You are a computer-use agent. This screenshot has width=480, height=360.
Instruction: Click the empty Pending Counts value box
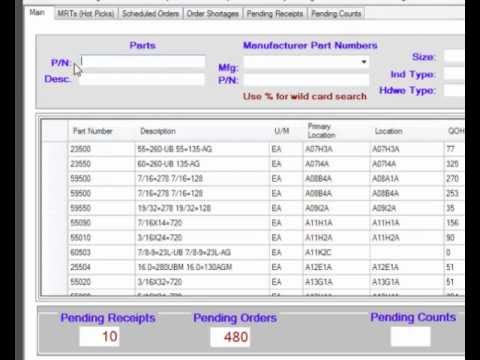pyautogui.click(x=410, y=336)
